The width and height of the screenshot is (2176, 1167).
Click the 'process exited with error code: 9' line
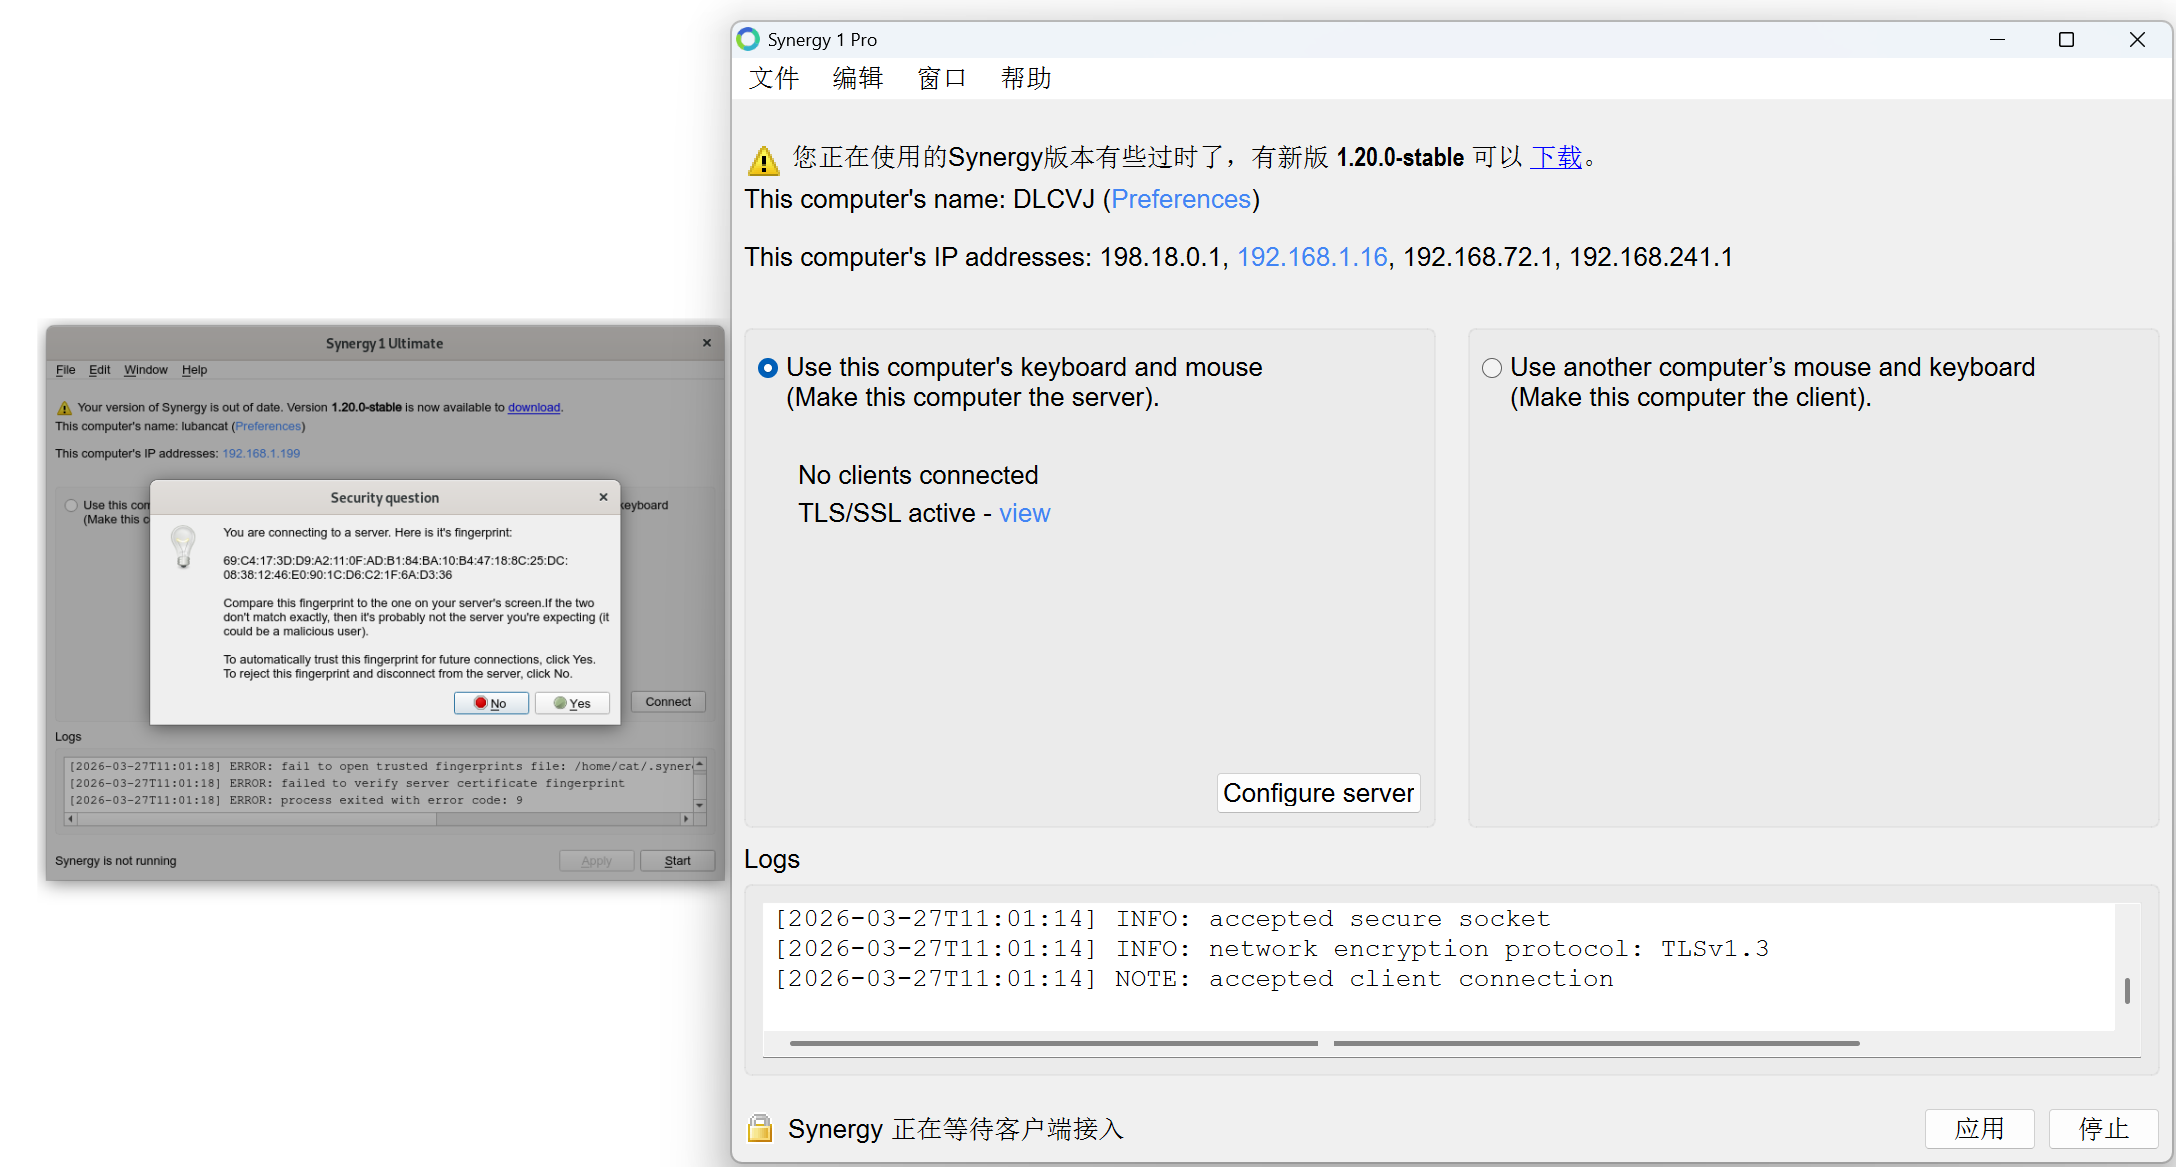click(x=296, y=801)
